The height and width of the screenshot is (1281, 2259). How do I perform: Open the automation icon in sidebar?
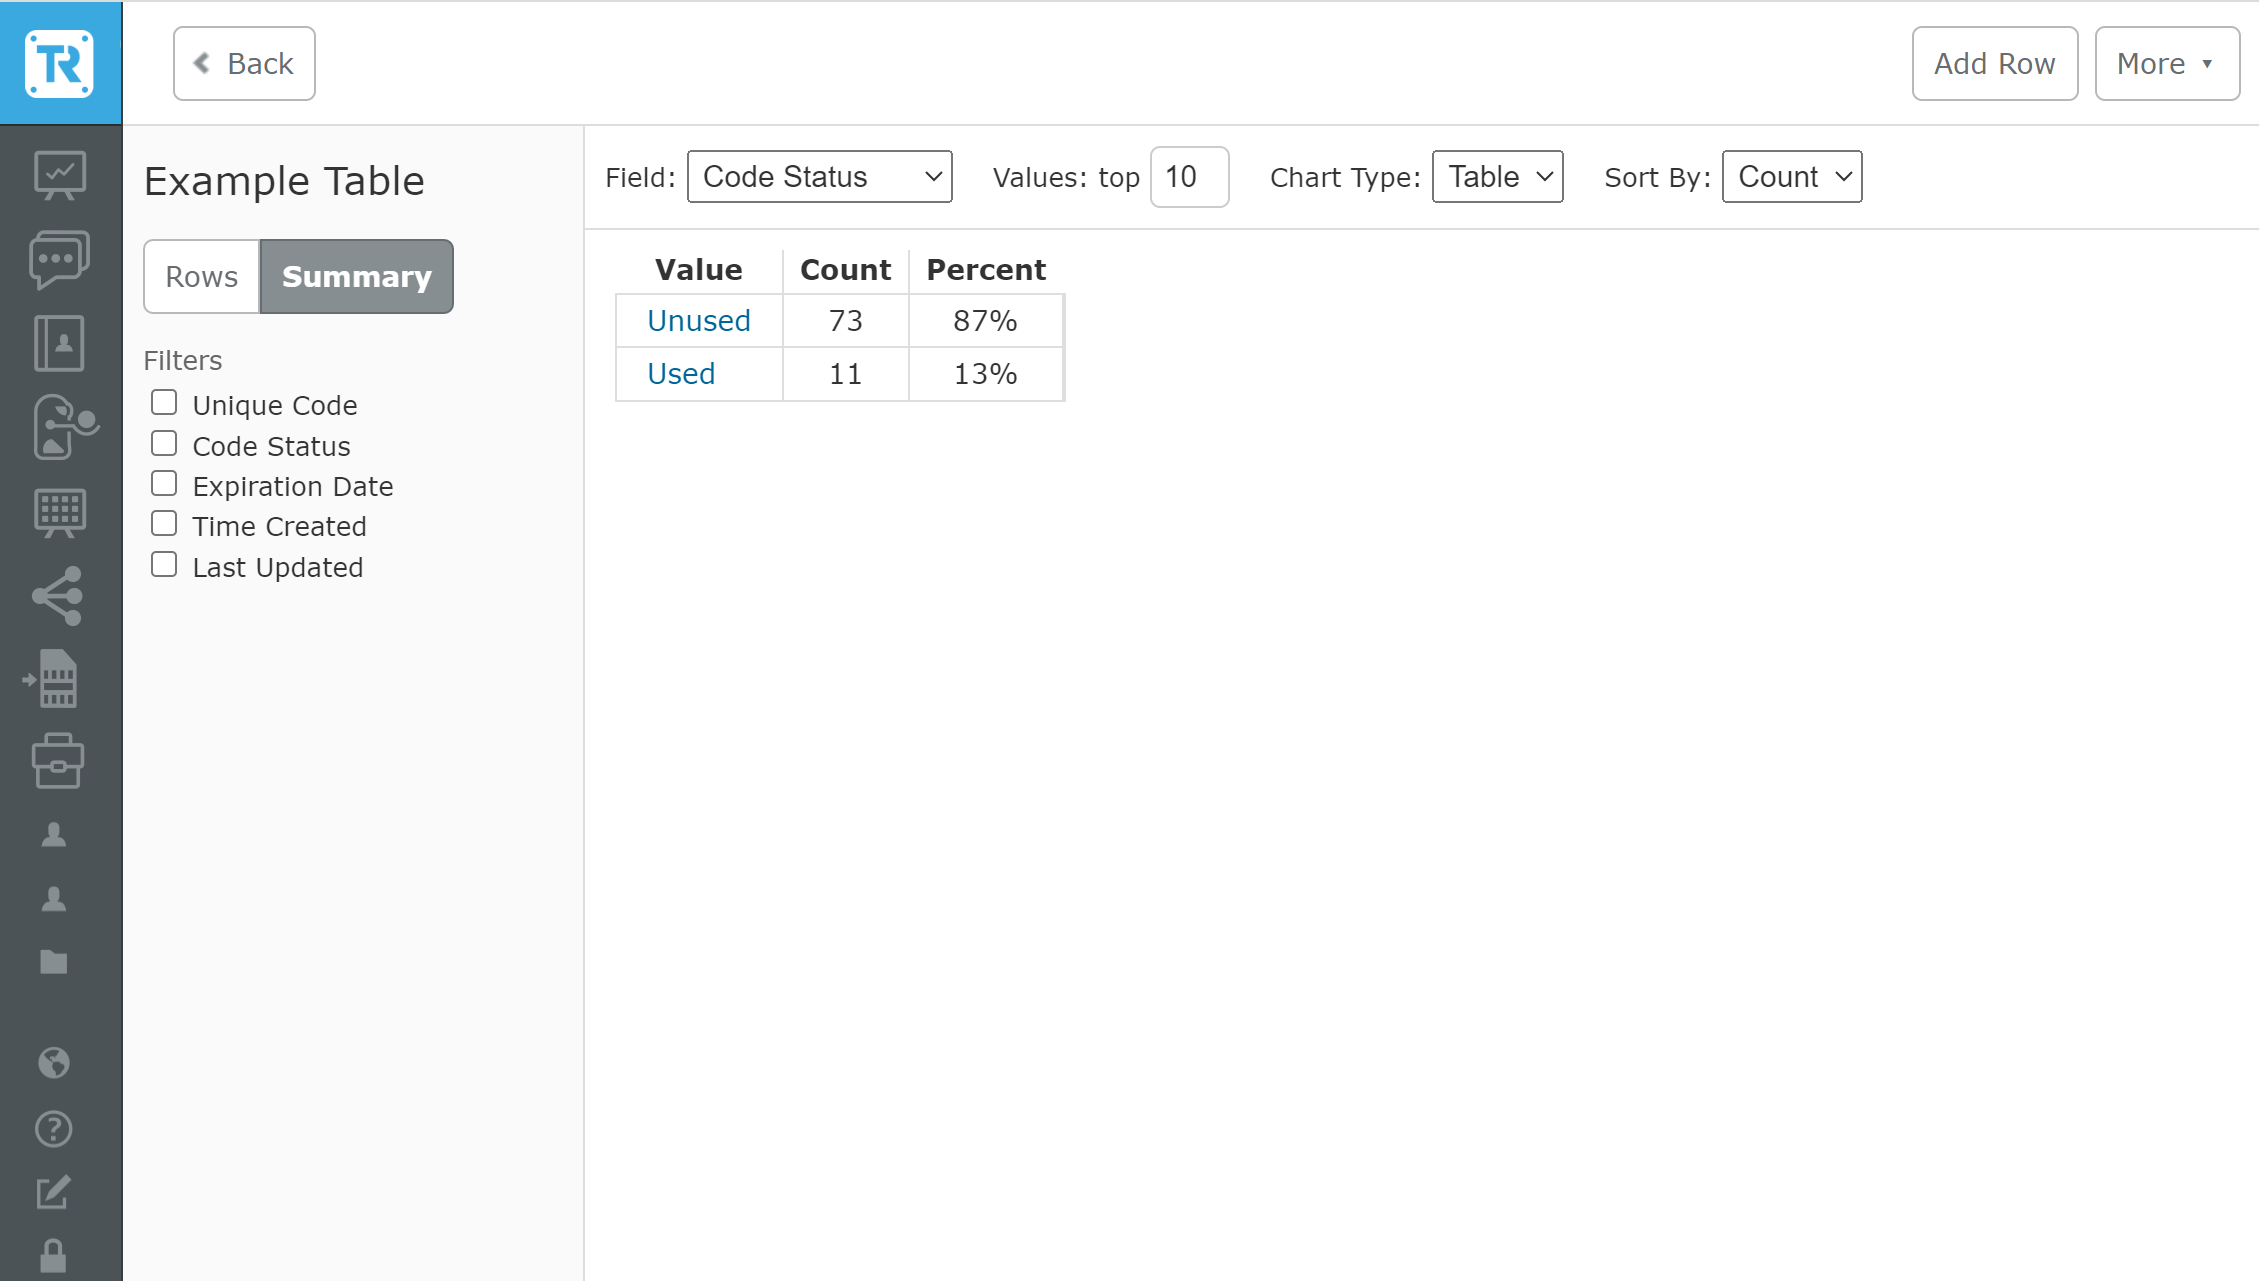coord(64,427)
